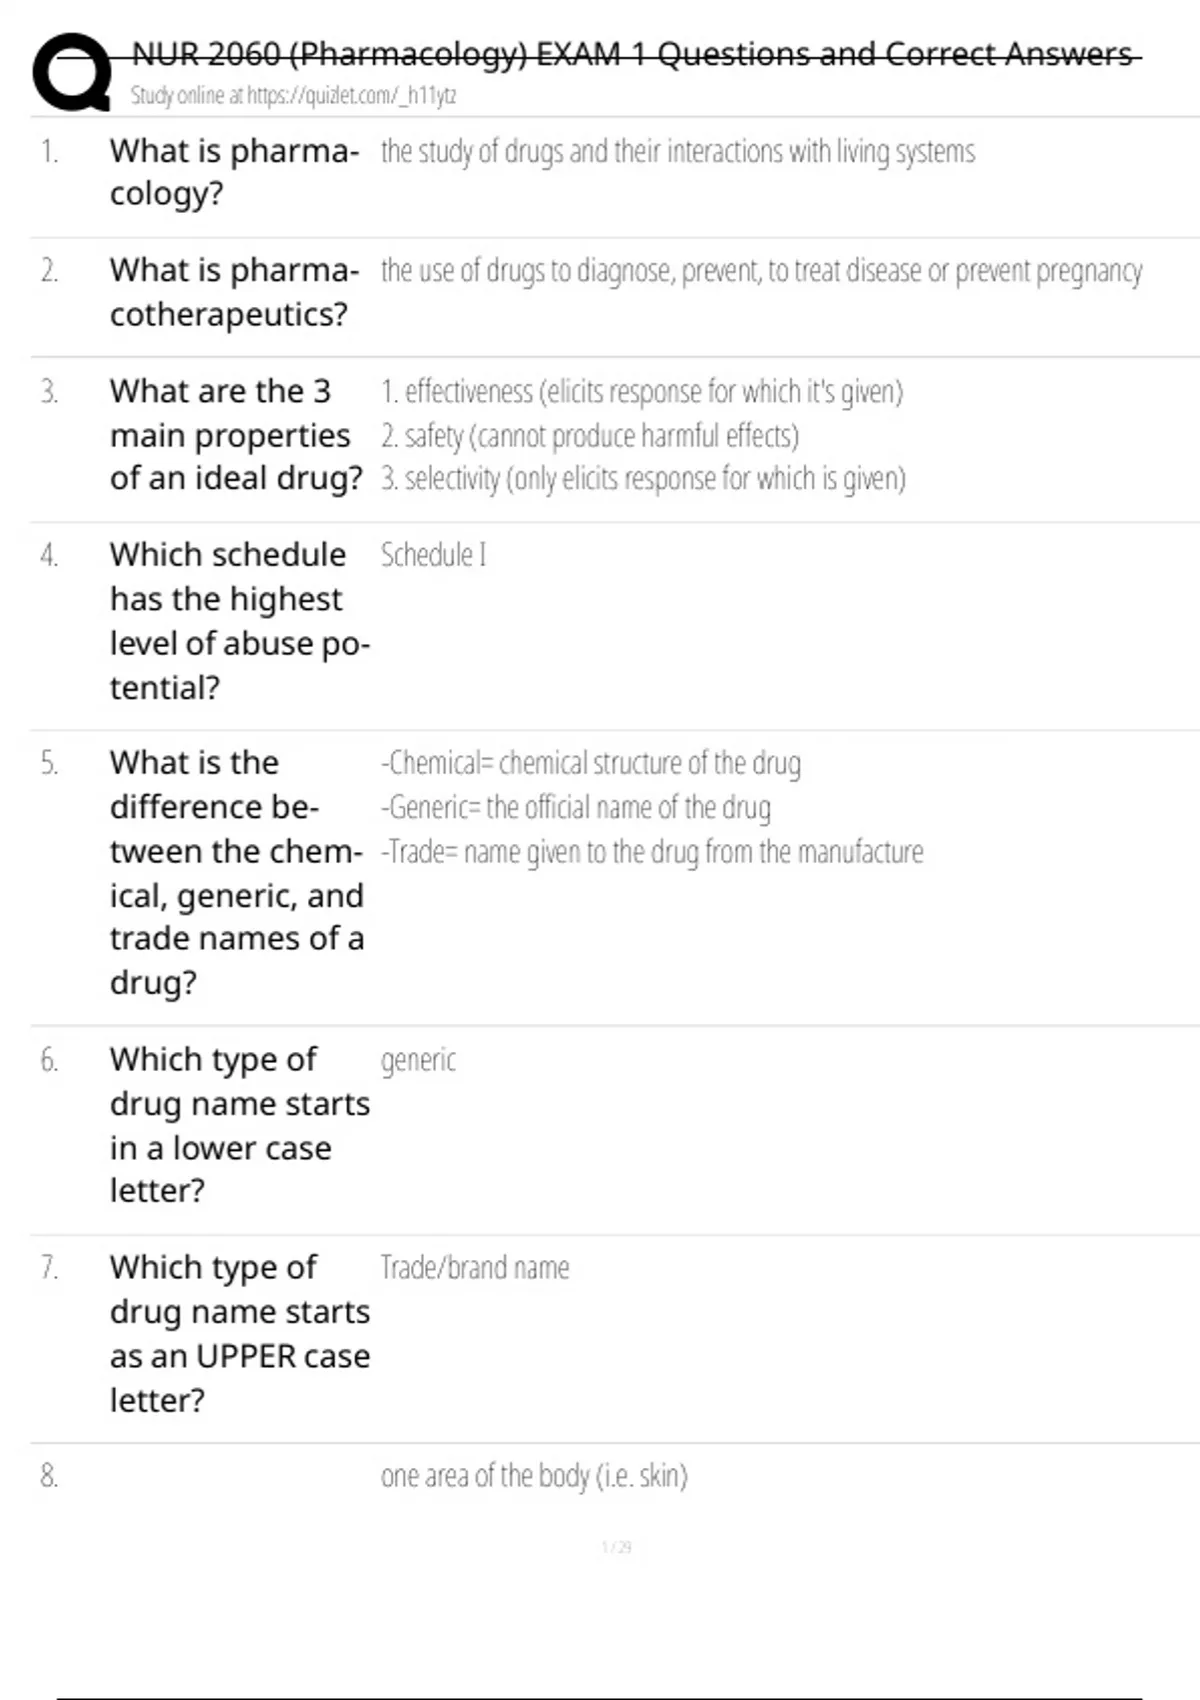Viewport: 1200px width, 1700px height.
Task: Click the Quizlet Q logo icon
Action: (x=71, y=72)
